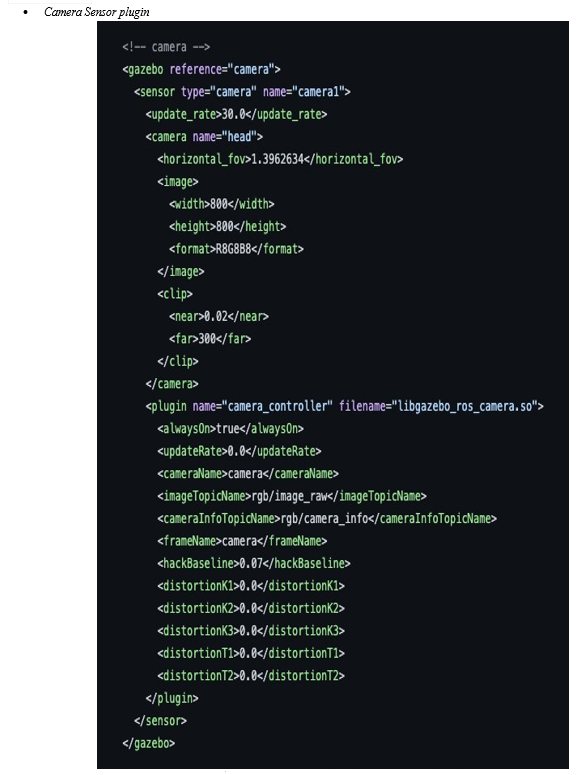The image size is (581, 775).
Task: Click the camera comment line
Action: (x=166, y=47)
